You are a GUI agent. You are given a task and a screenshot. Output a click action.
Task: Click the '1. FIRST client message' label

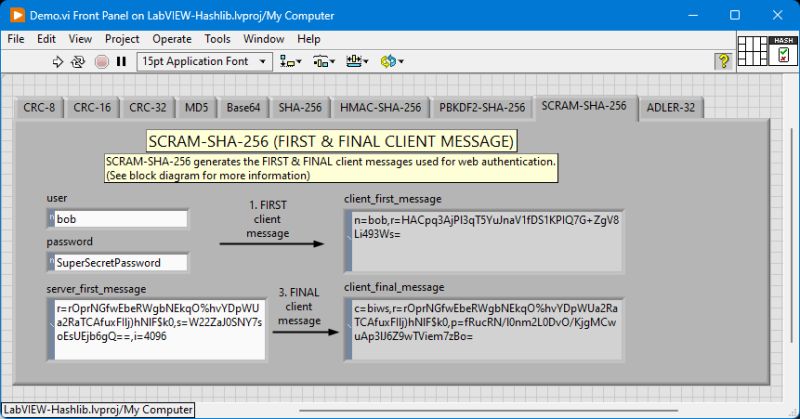coord(268,219)
